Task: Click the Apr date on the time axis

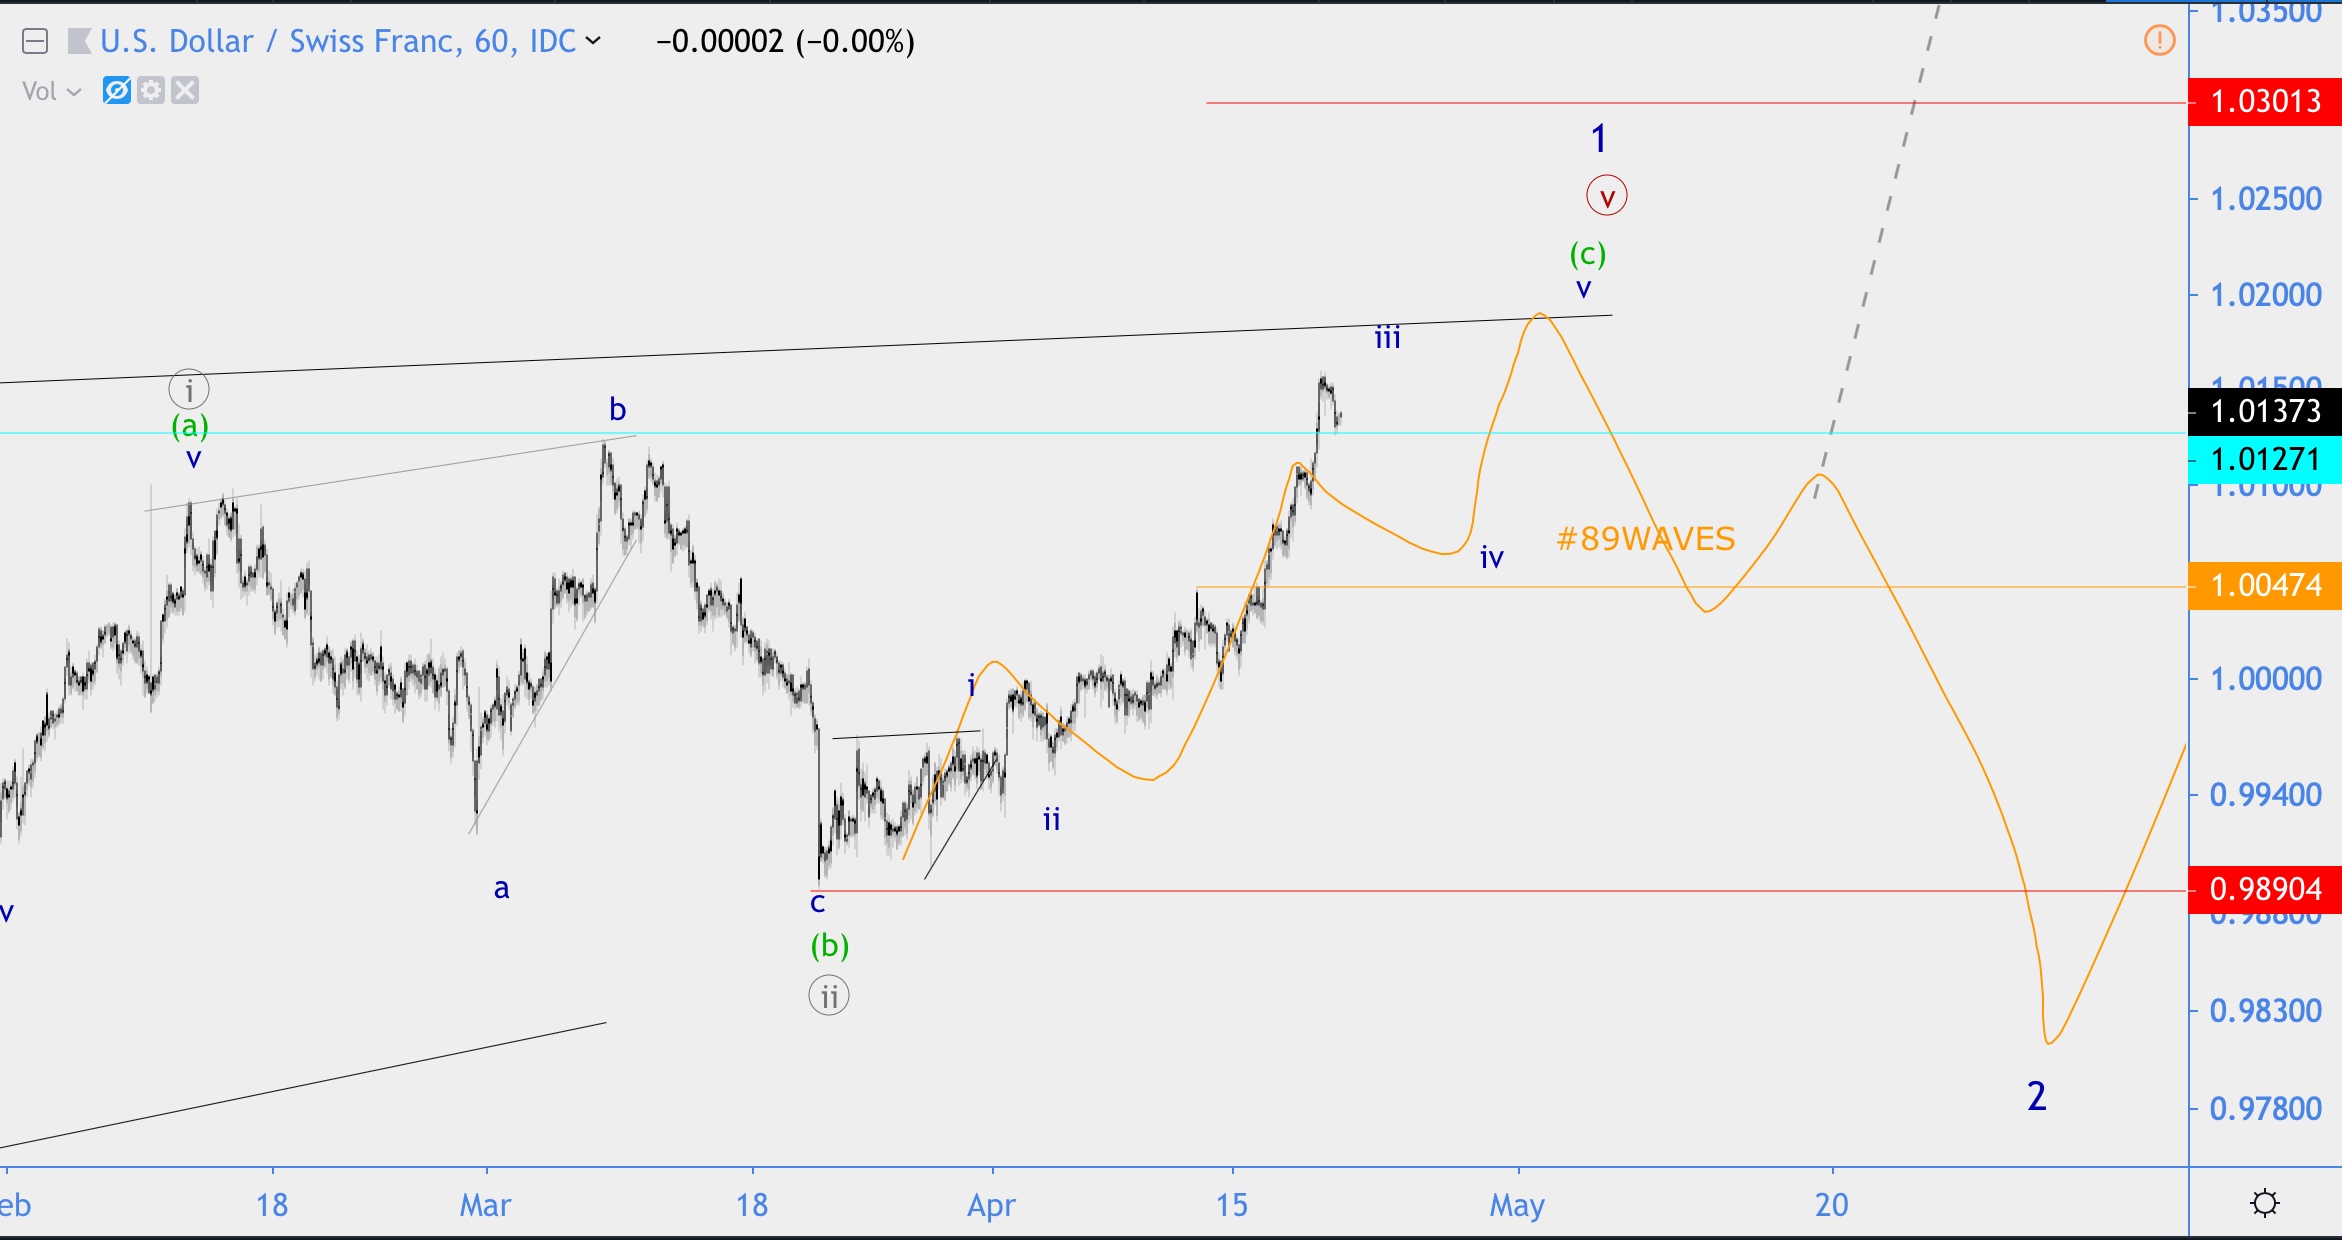Action: coord(992,1206)
